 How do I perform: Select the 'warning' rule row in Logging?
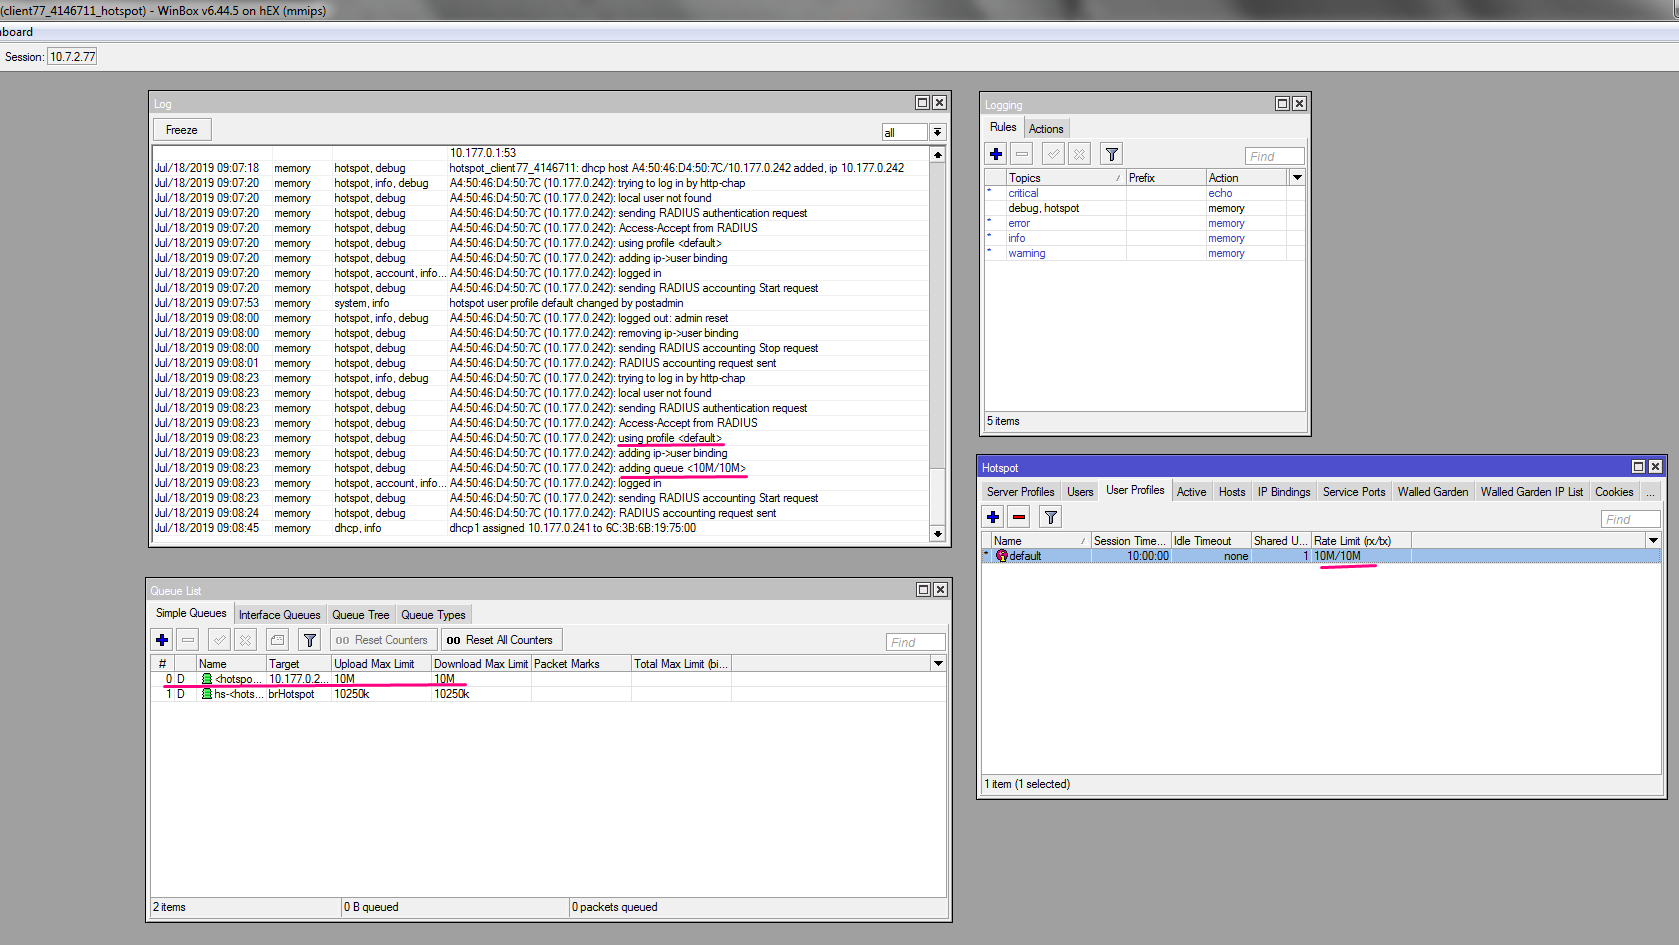[1145, 253]
